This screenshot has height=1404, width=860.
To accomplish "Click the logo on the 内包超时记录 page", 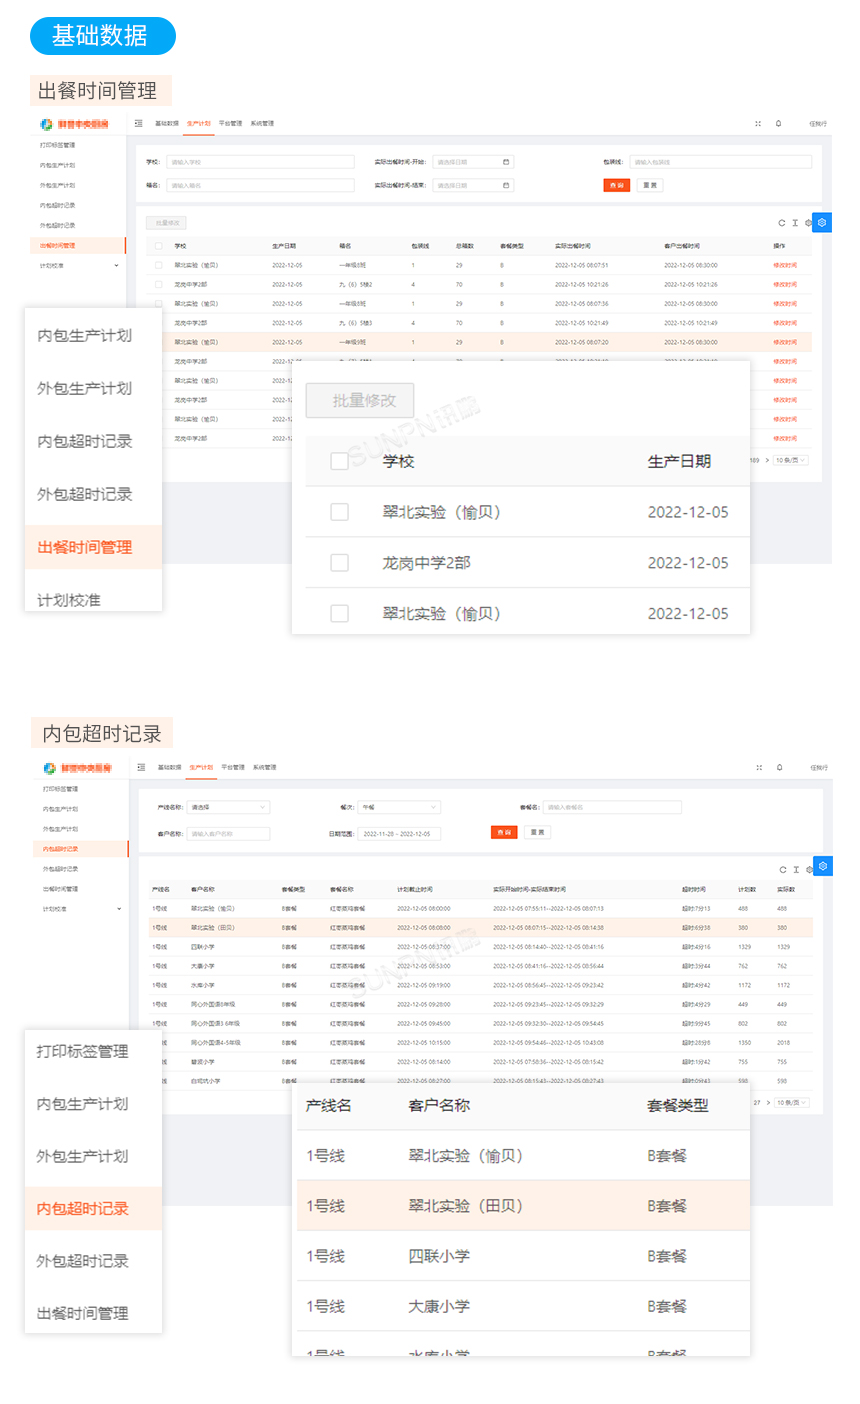I will pos(78,768).
